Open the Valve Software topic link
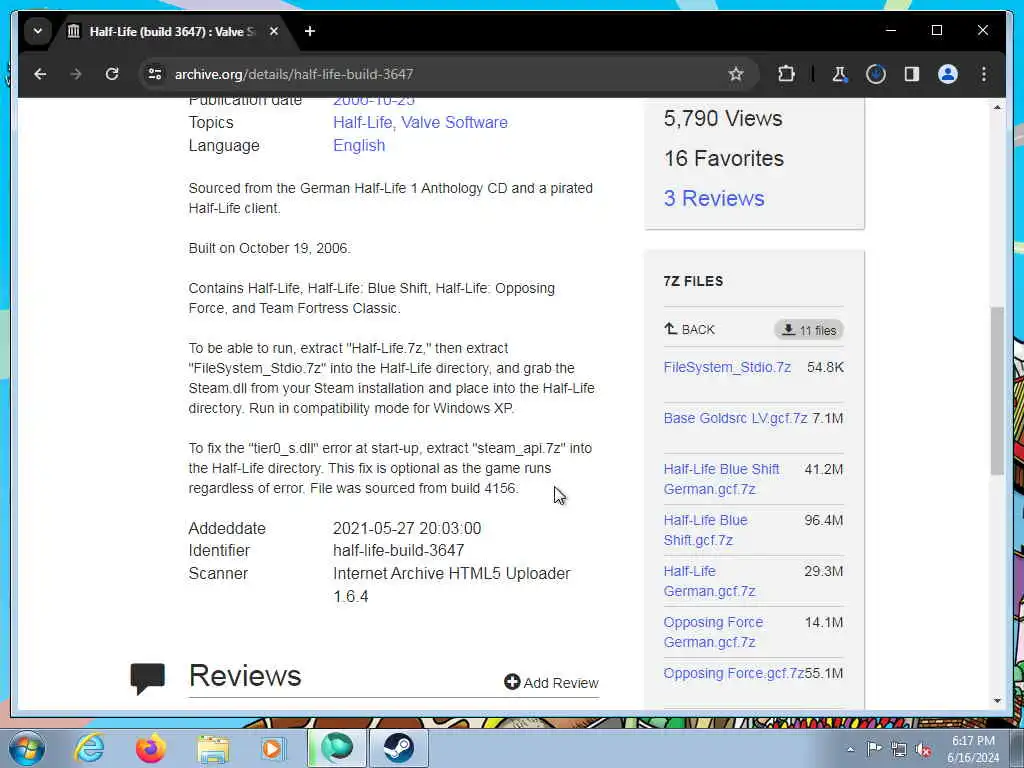 click(x=454, y=122)
